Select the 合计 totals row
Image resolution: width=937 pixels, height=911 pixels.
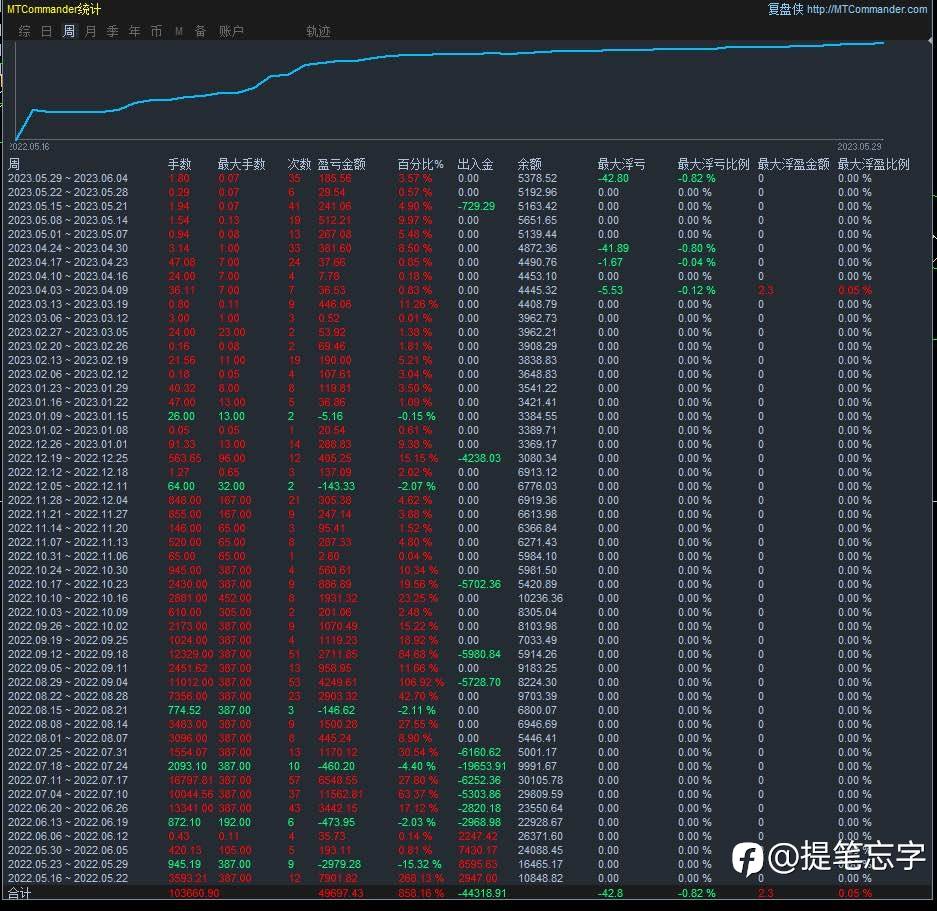pyautogui.click(x=19, y=893)
